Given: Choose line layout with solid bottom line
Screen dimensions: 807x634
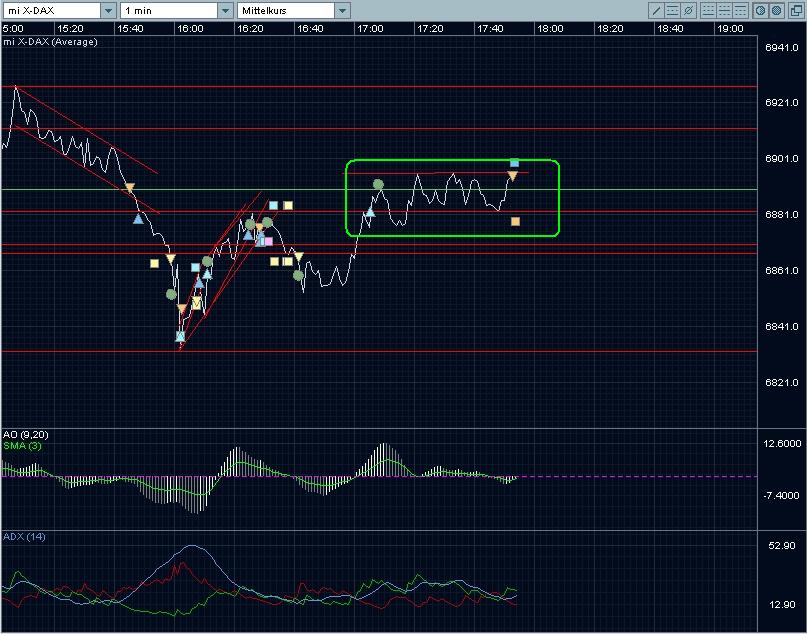Looking at the screenshot, I should pos(708,10).
